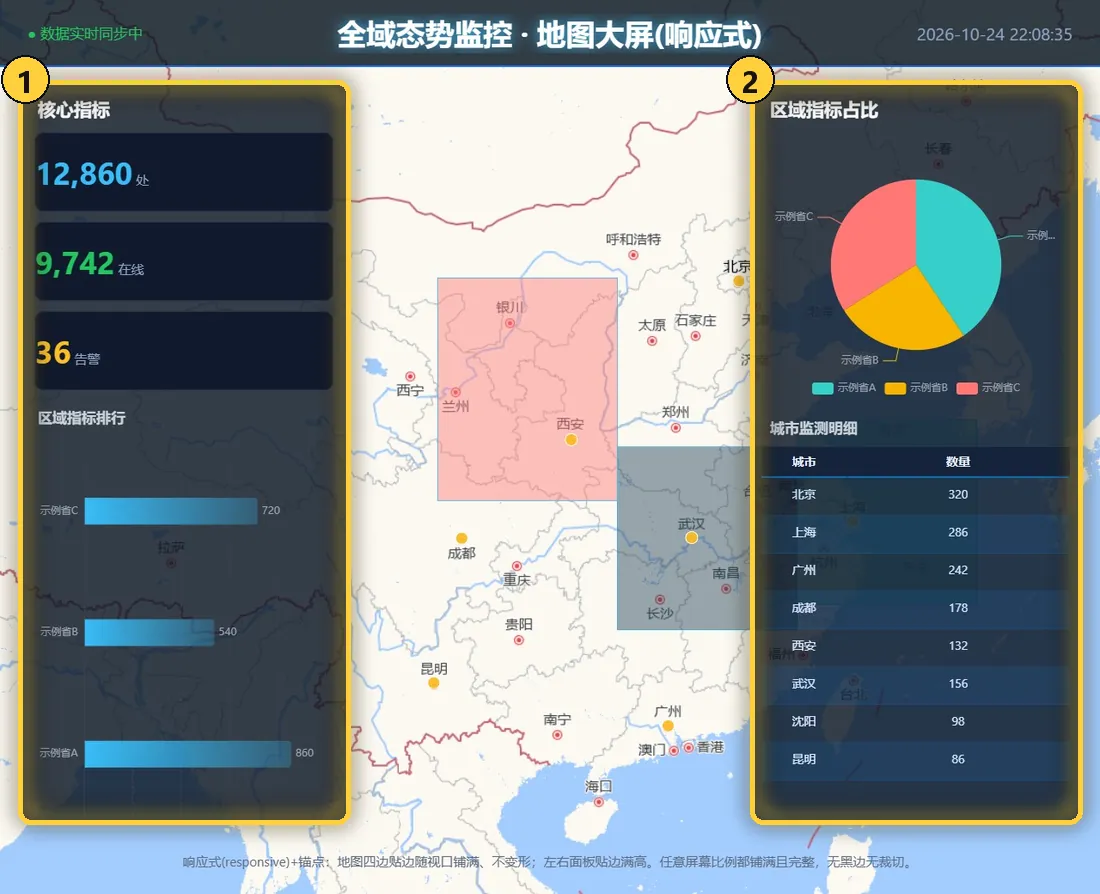Select the 上海 row in the city table

click(x=915, y=533)
